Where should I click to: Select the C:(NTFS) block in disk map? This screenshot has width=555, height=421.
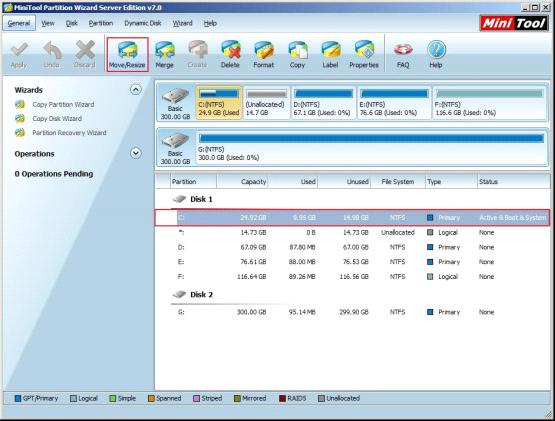tap(219, 103)
